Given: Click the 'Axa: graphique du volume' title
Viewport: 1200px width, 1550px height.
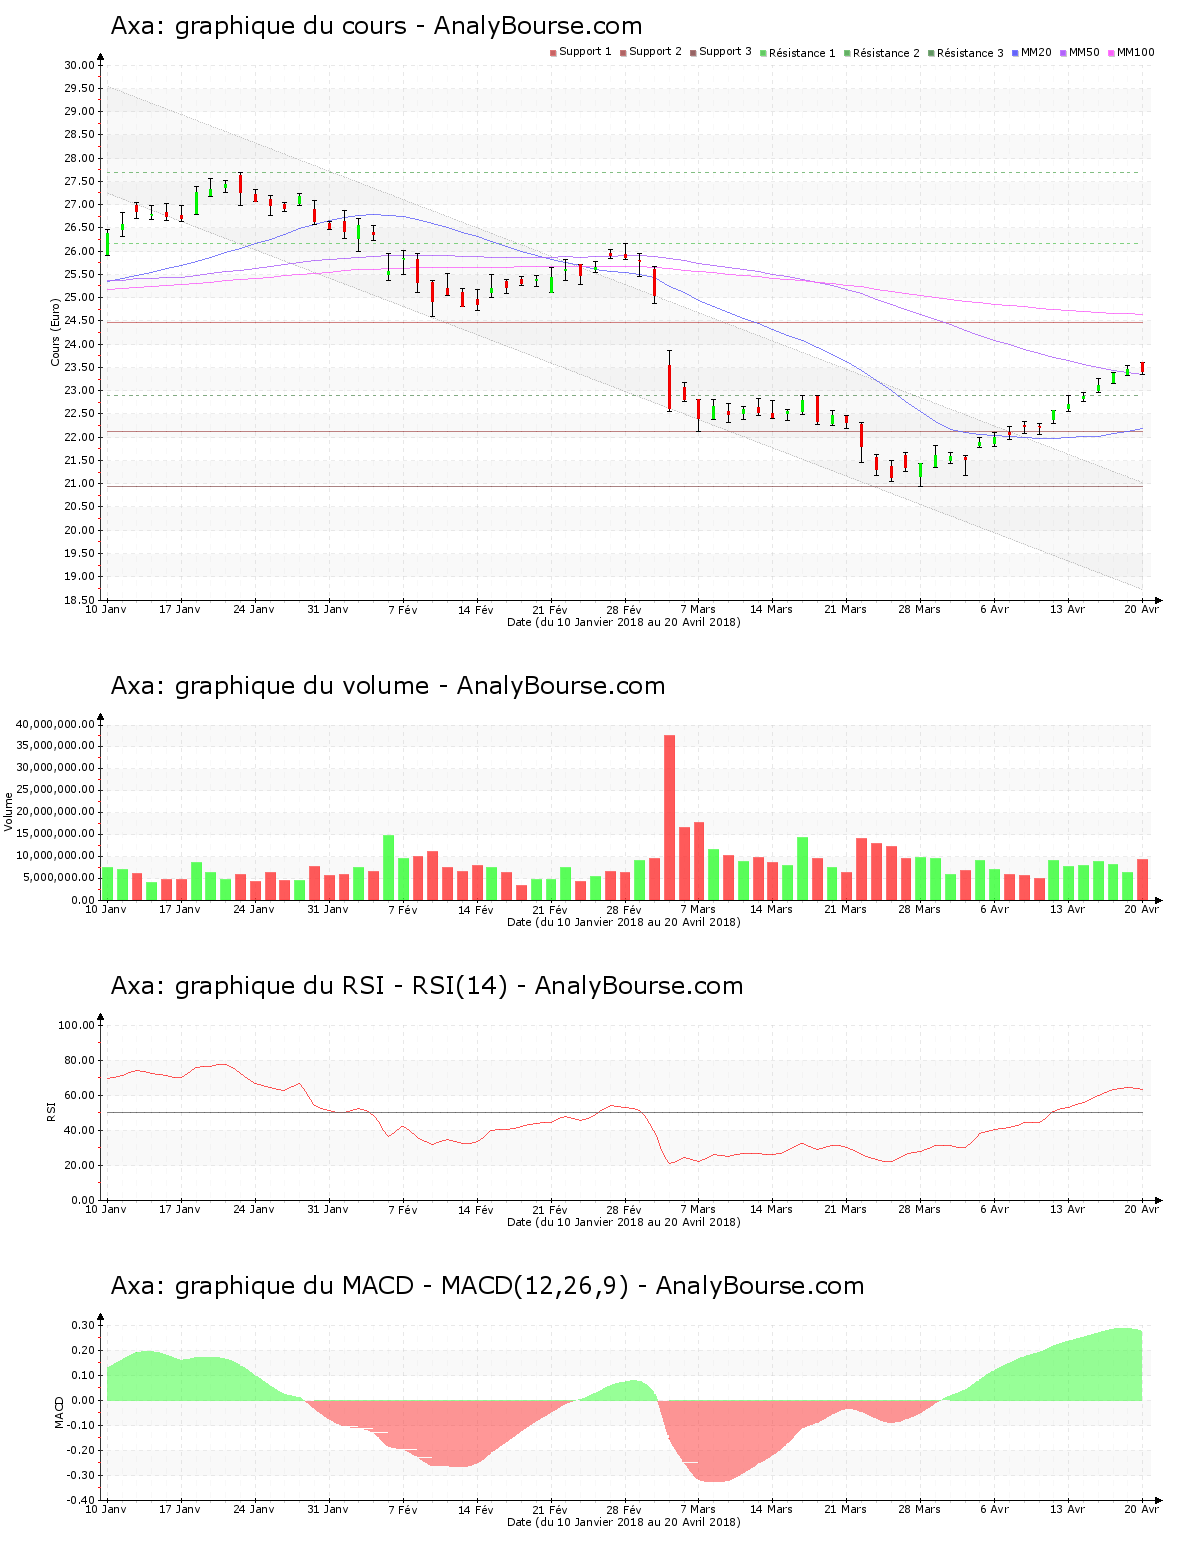Looking at the screenshot, I should pyautogui.click(x=387, y=686).
